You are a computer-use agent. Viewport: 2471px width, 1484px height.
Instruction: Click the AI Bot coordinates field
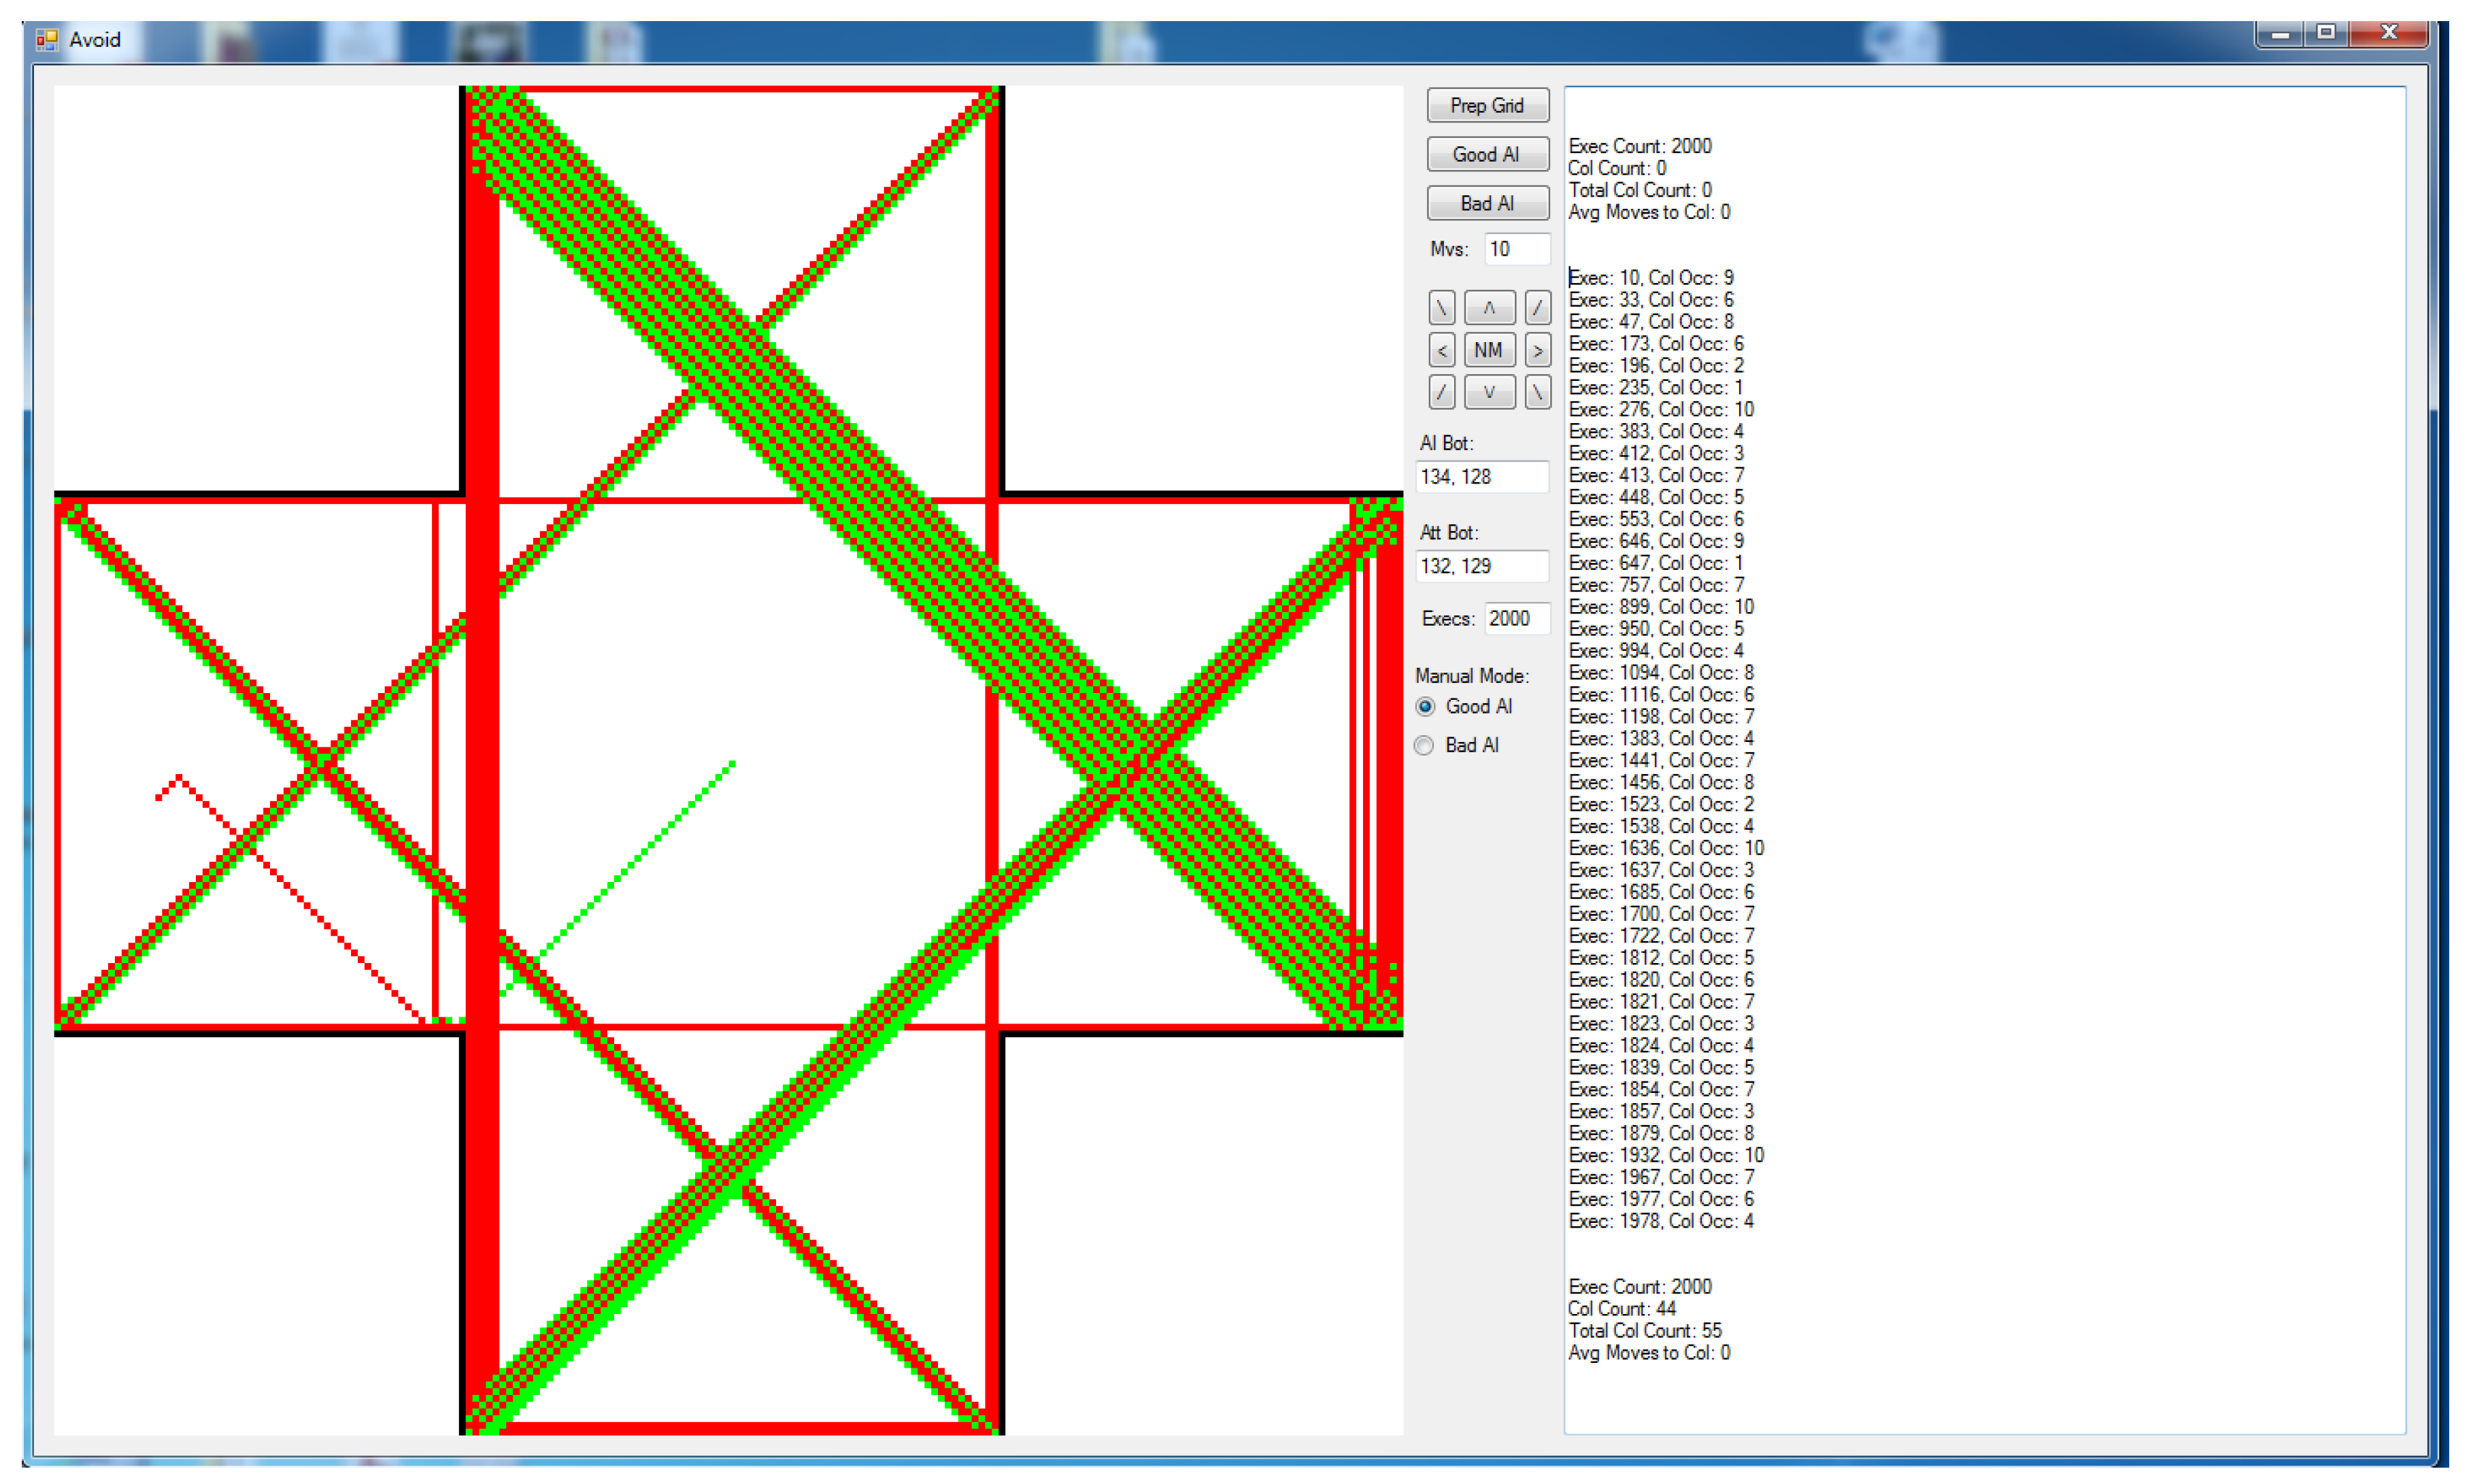tap(1482, 477)
